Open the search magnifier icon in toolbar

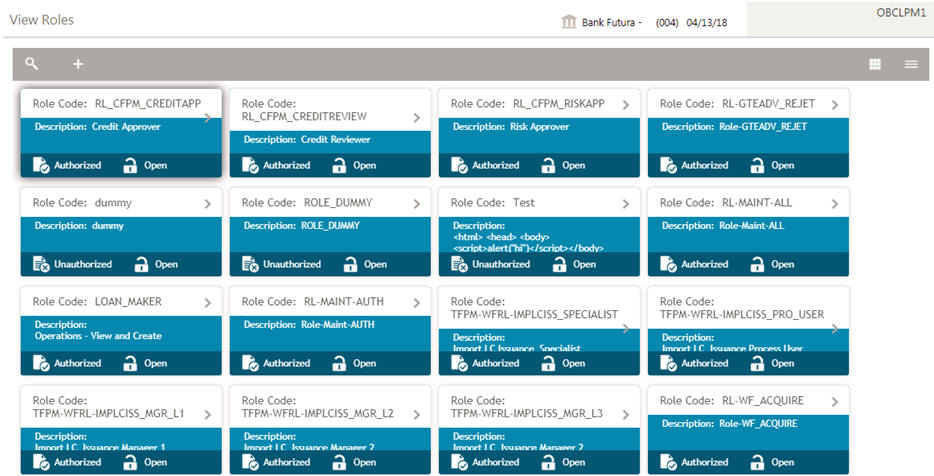pos(32,64)
